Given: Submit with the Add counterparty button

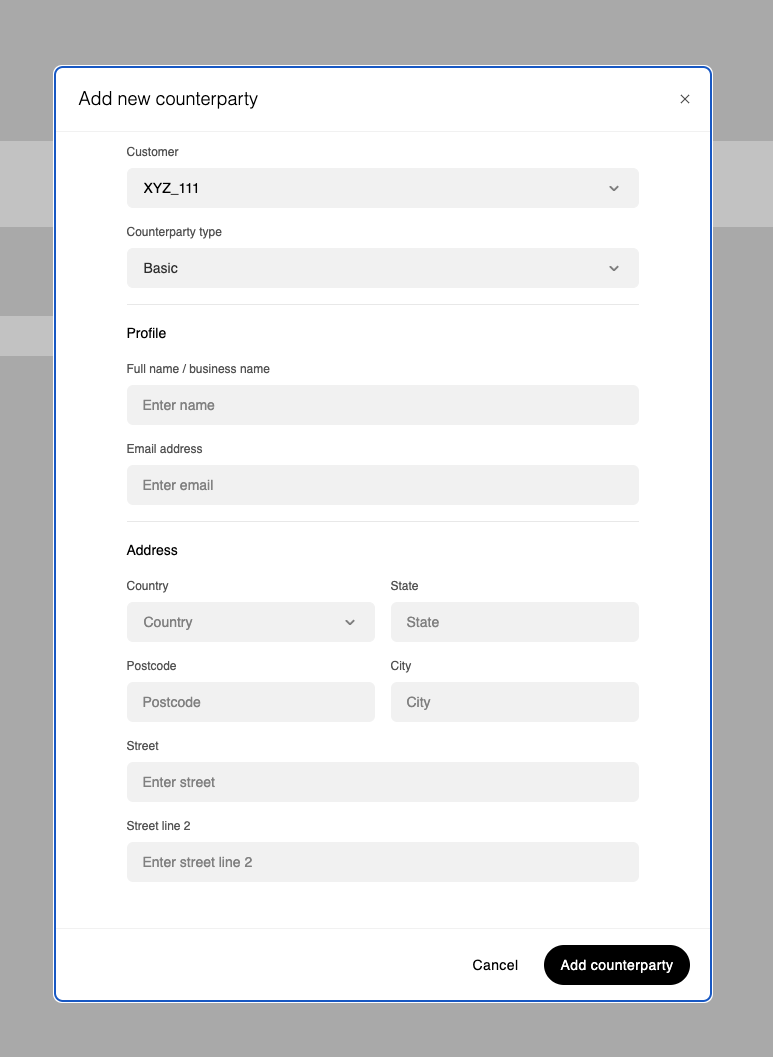Looking at the screenshot, I should coord(616,965).
